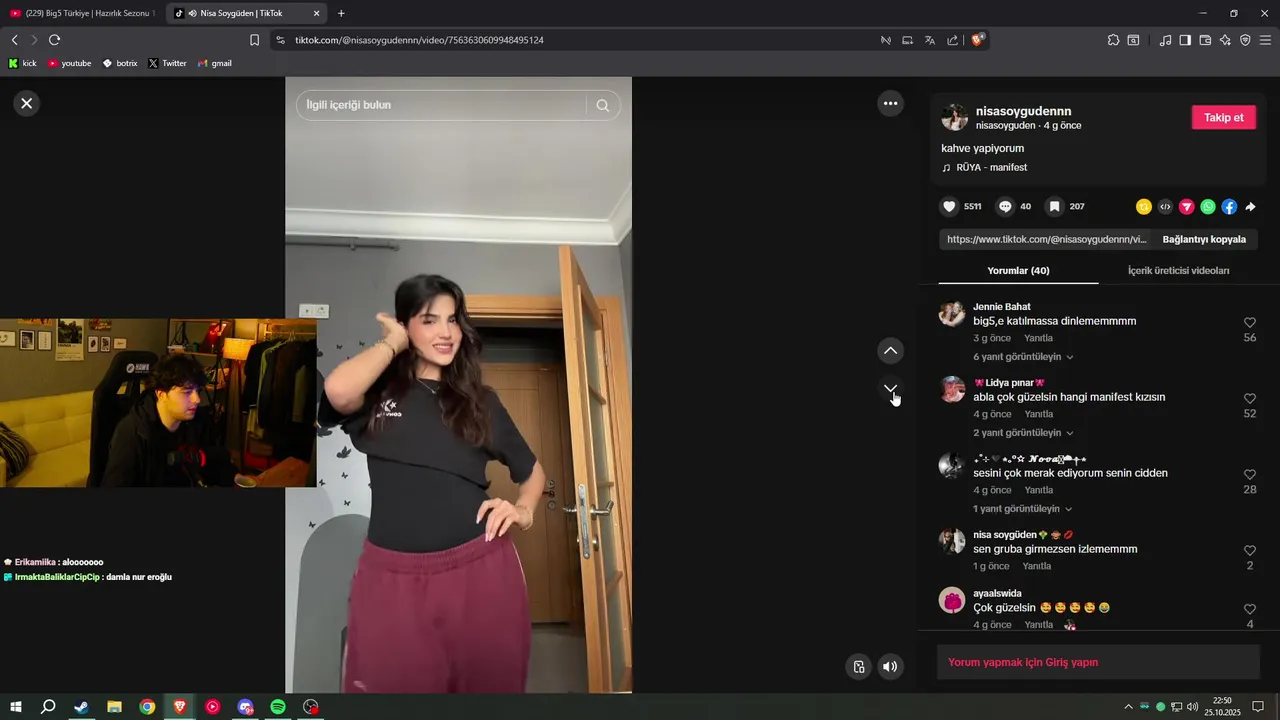Open Brave Leo AI sparkle icon
The width and height of the screenshot is (1280, 720).
[1225, 40]
